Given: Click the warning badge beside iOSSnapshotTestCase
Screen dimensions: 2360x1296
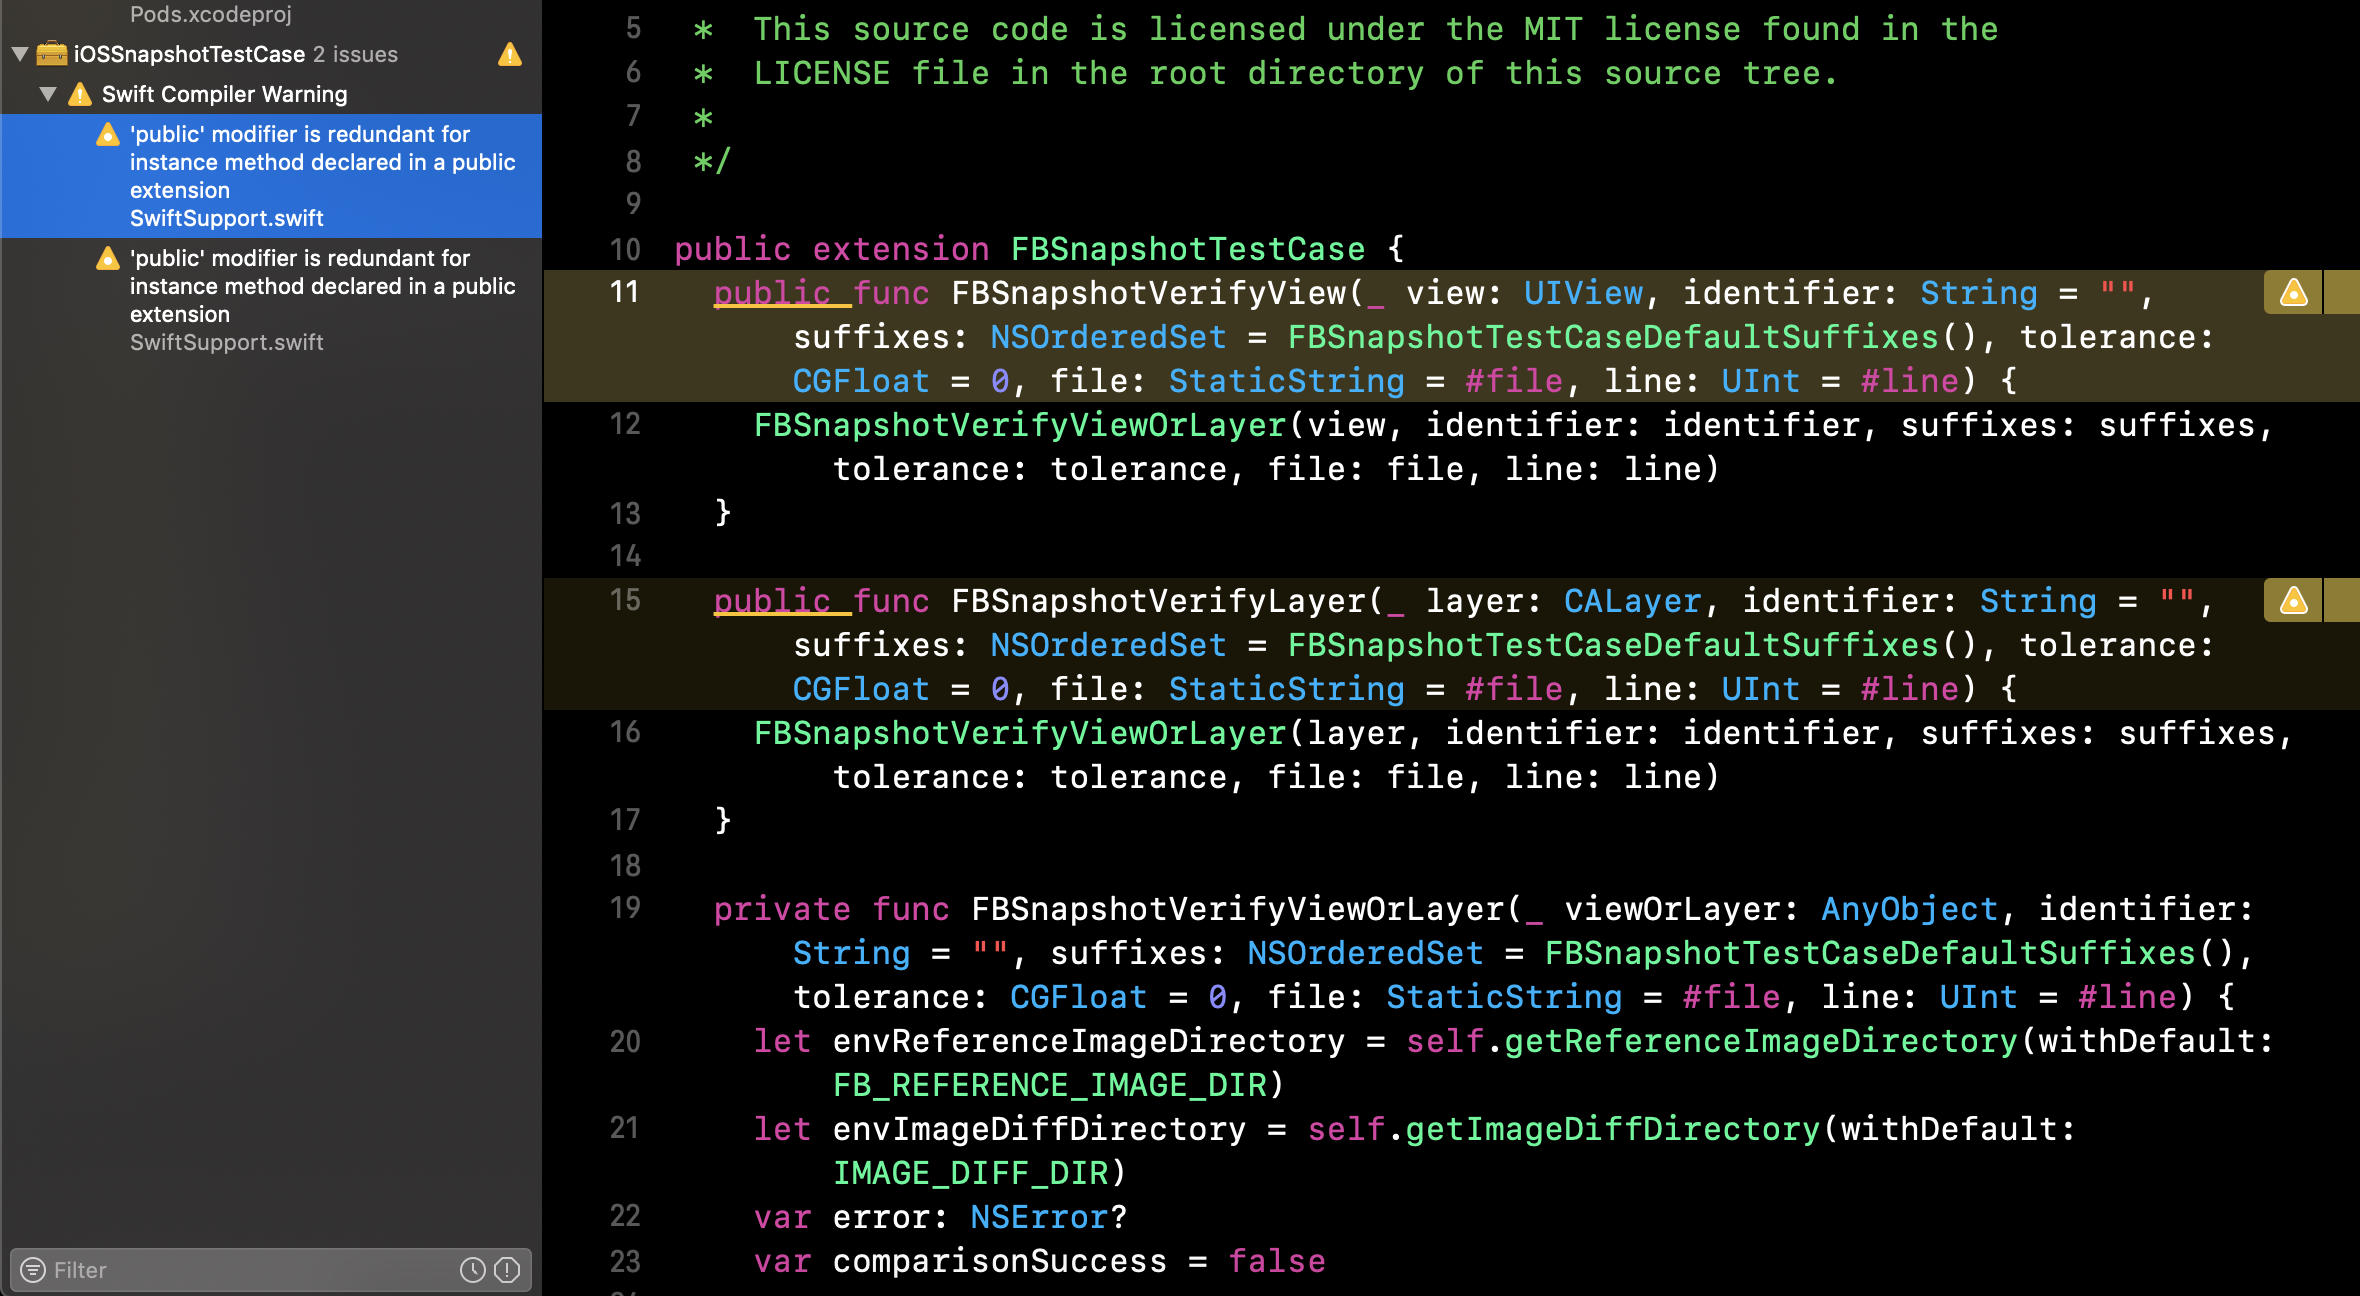Looking at the screenshot, I should point(511,55).
